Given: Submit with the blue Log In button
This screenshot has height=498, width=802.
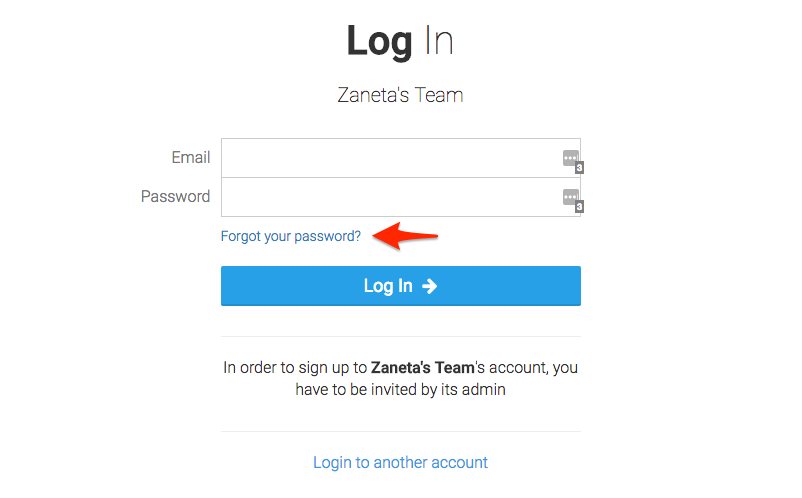Looking at the screenshot, I should click(x=401, y=286).
